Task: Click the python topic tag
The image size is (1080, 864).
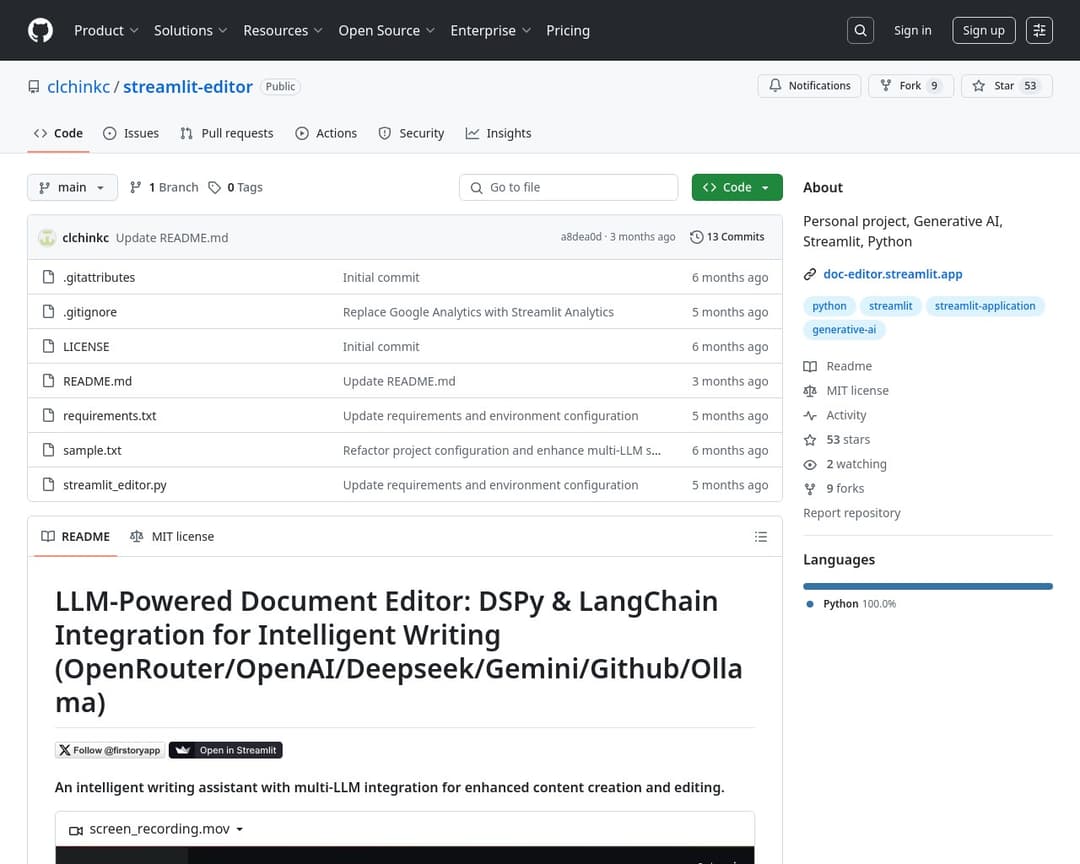Action: point(829,306)
